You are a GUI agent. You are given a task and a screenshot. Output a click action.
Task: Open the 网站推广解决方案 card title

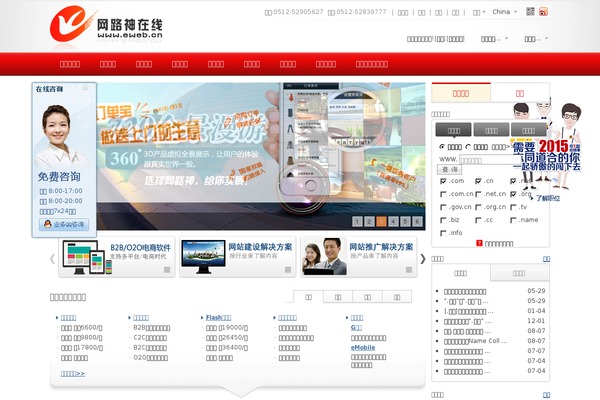[x=381, y=247]
